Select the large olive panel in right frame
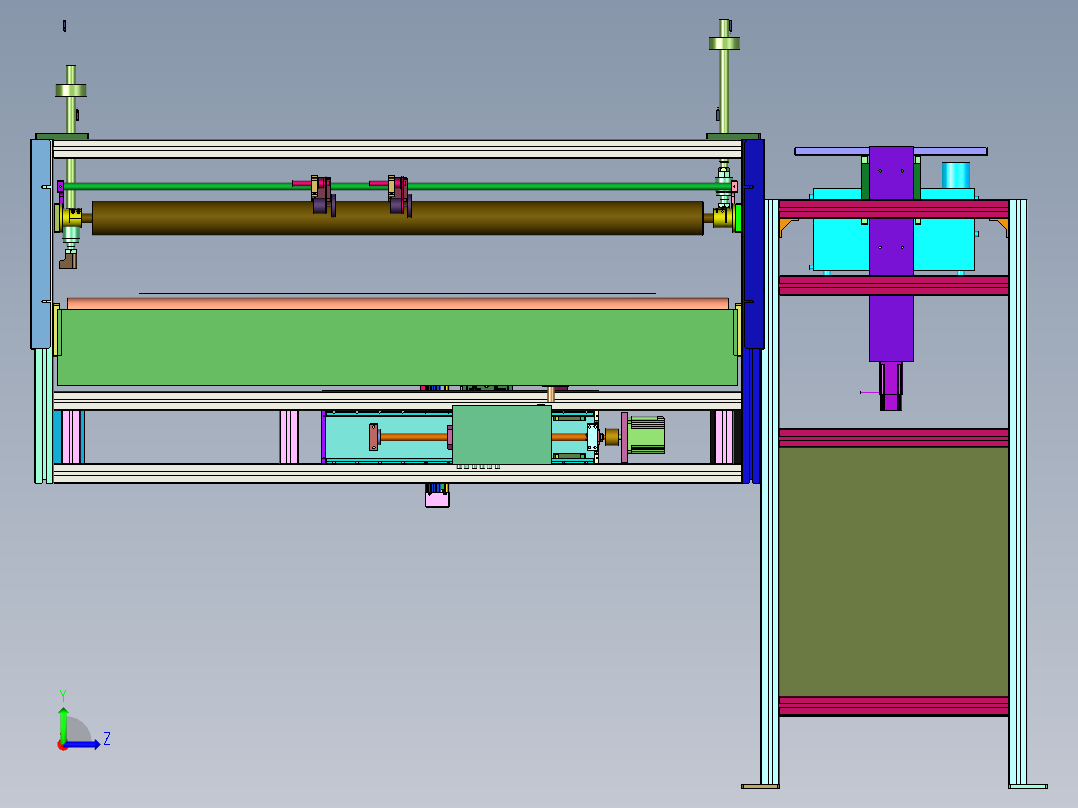 893,571
